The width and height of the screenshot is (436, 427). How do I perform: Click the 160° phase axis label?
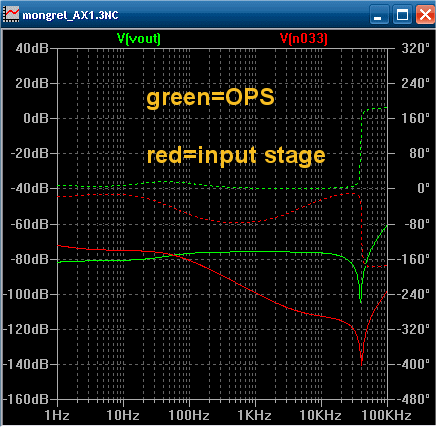[415, 118]
